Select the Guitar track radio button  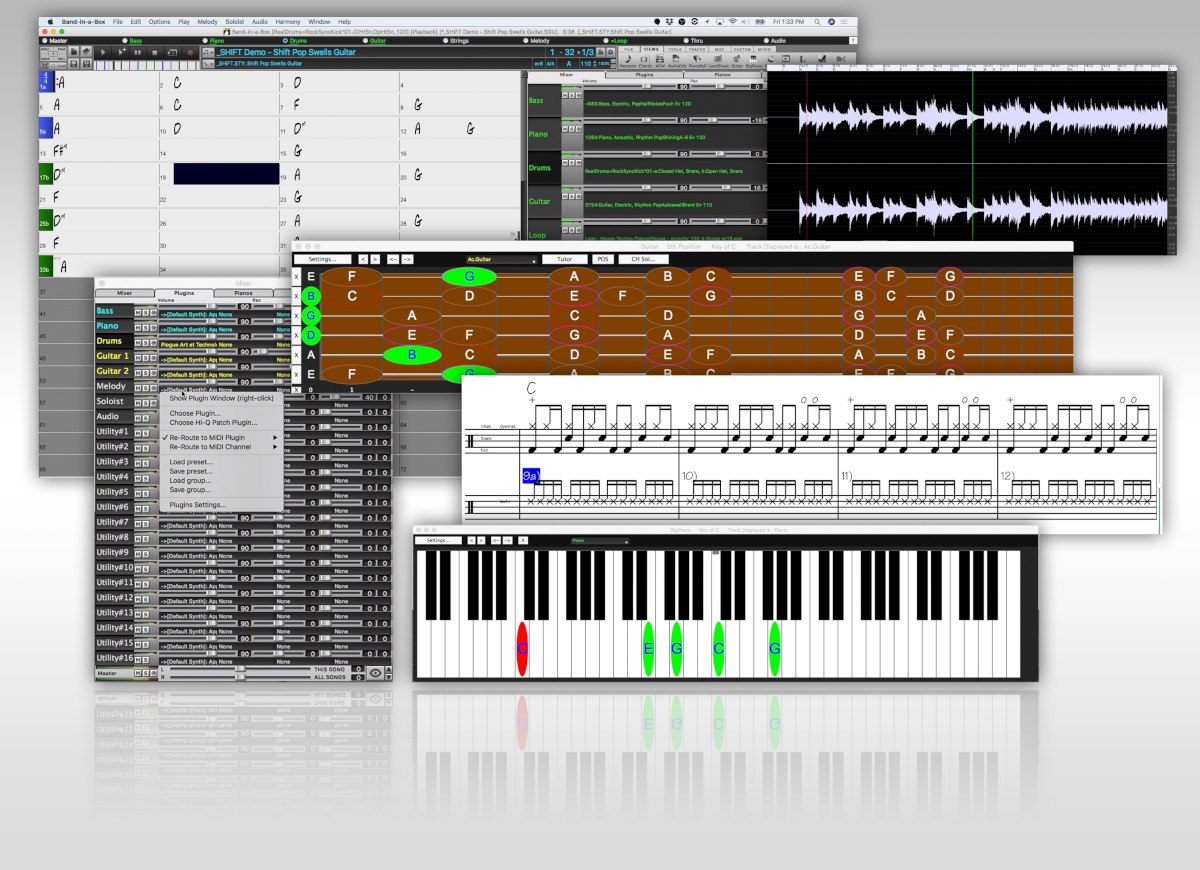tap(364, 41)
